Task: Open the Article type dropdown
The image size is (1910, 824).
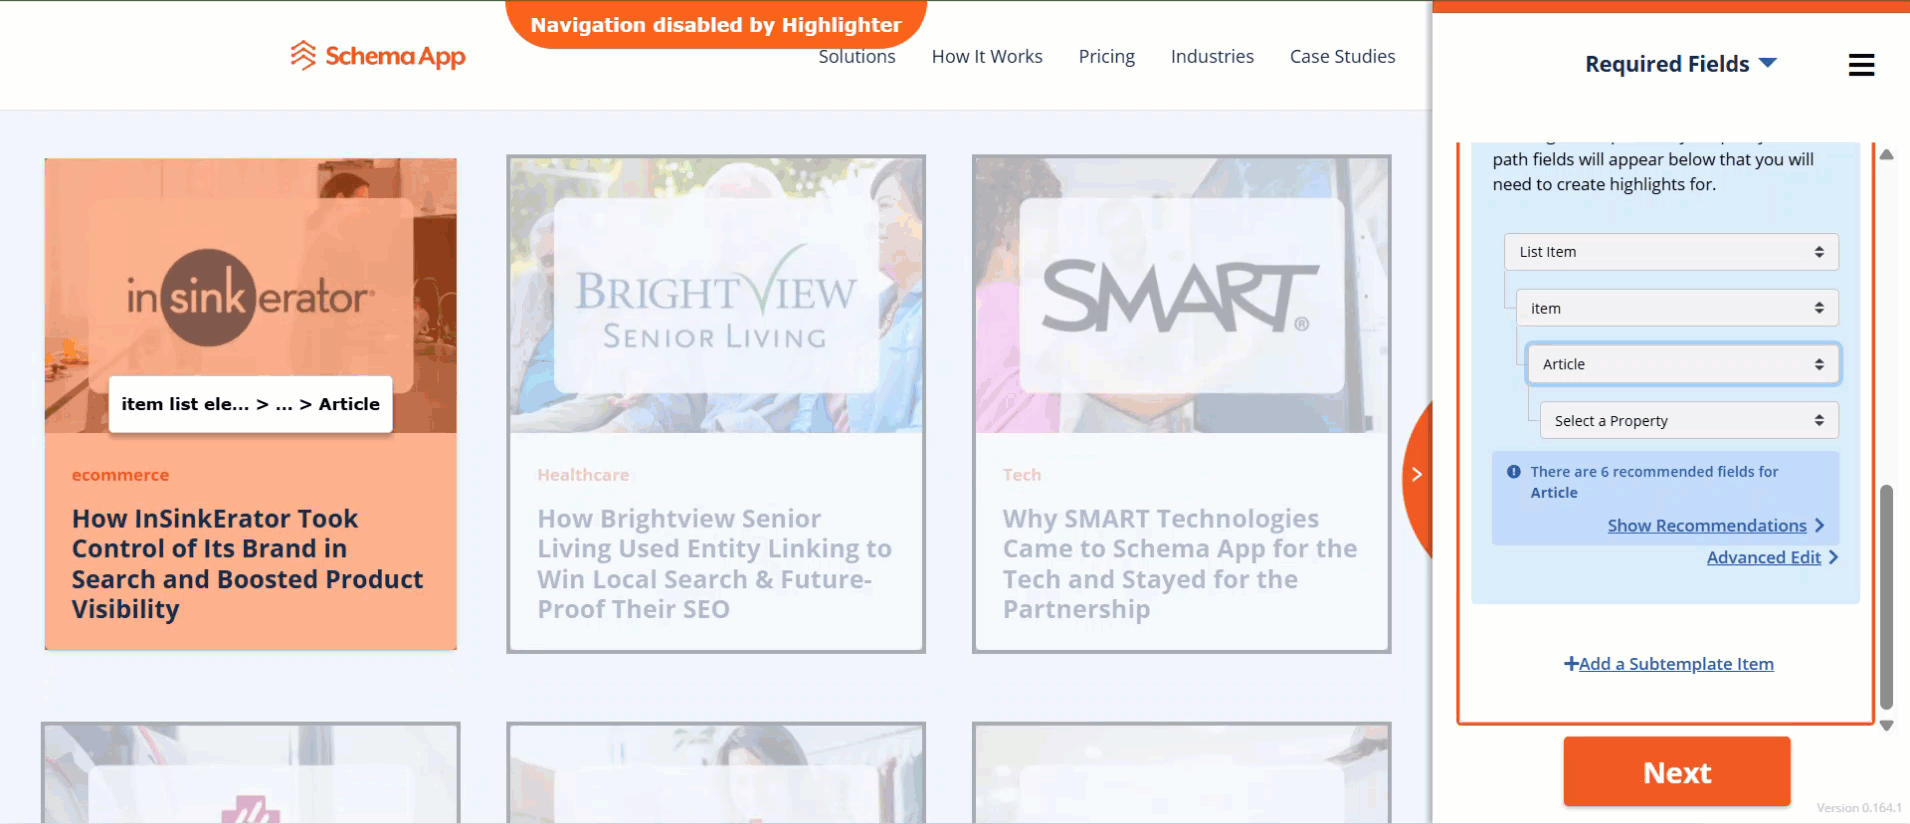Action: [x=1683, y=364]
